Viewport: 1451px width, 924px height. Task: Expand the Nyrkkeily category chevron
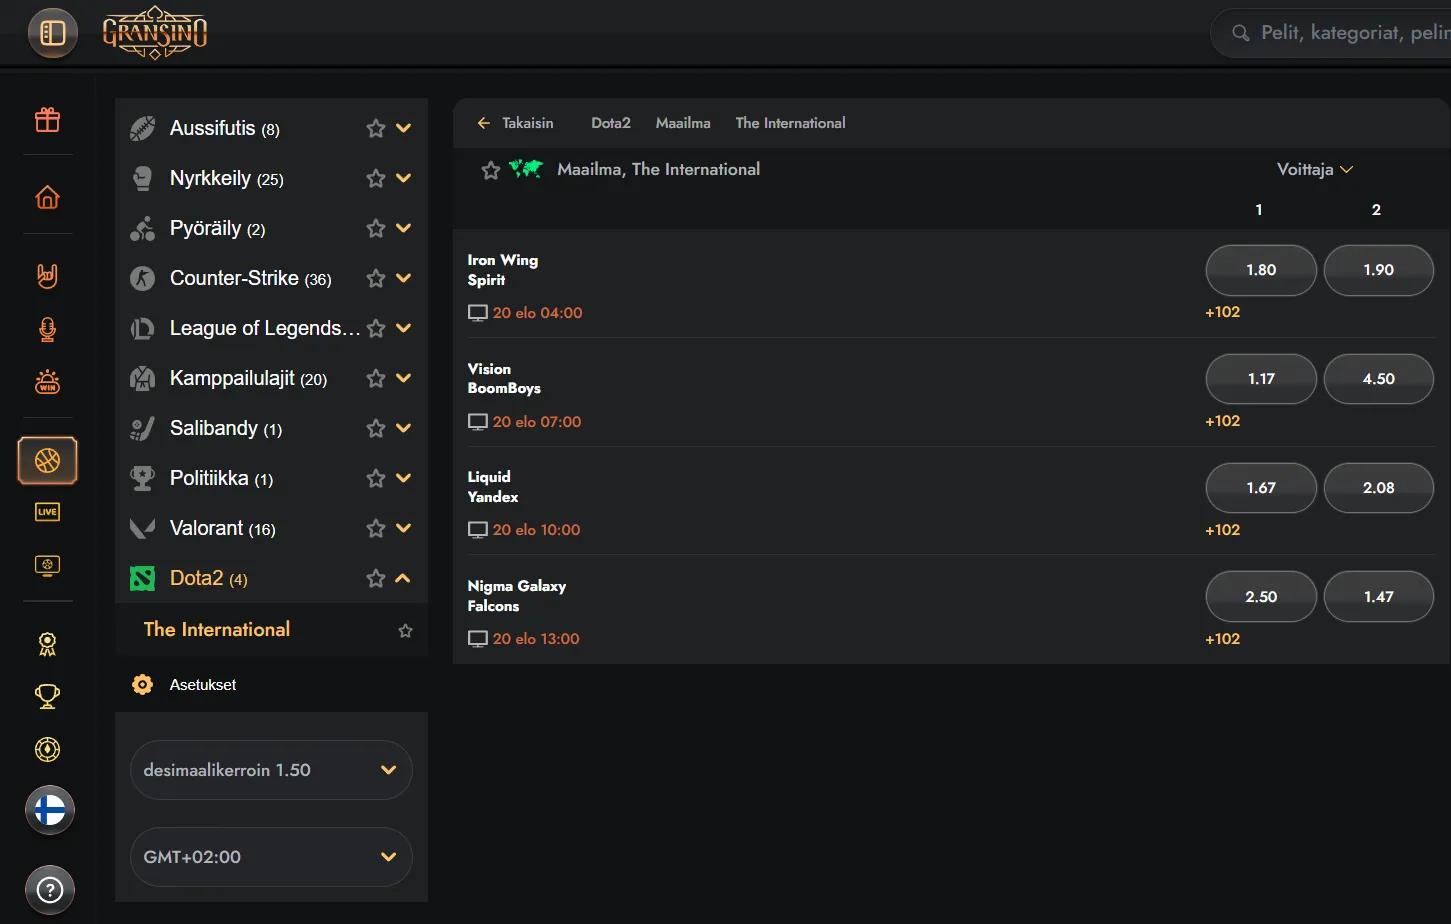tap(404, 178)
